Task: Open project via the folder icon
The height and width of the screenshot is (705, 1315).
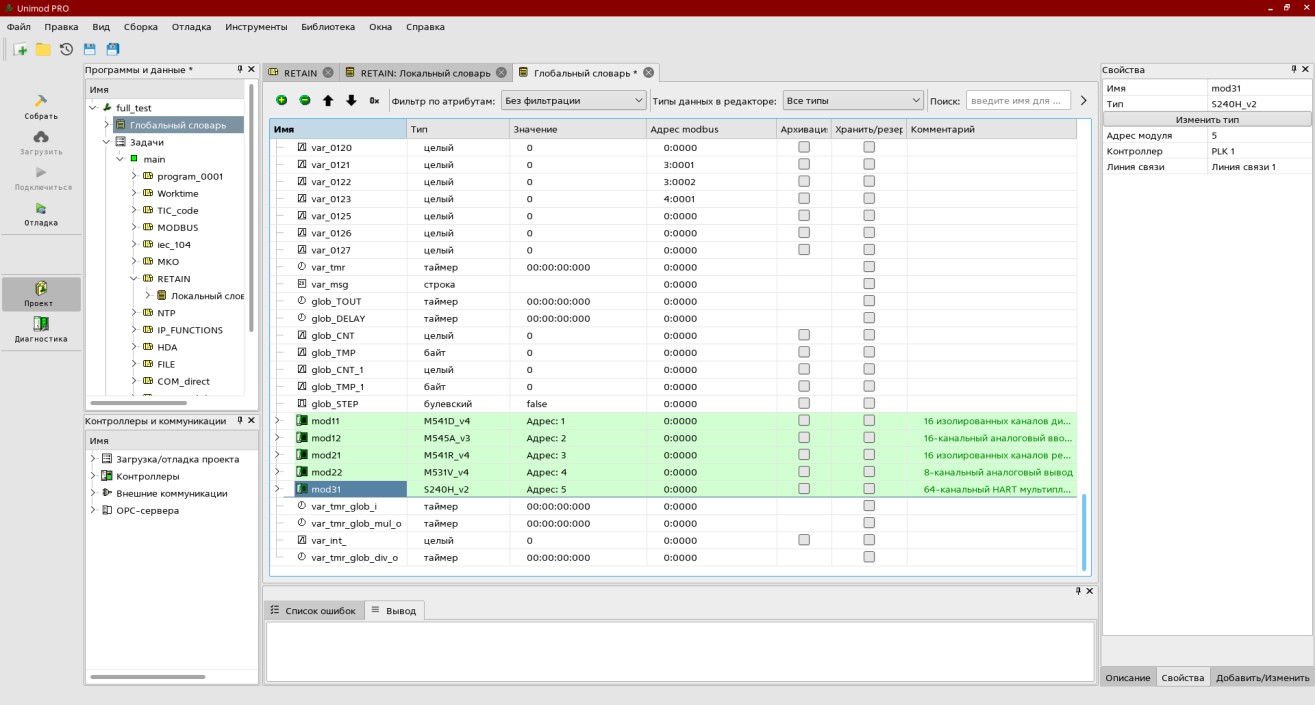Action: point(43,49)
